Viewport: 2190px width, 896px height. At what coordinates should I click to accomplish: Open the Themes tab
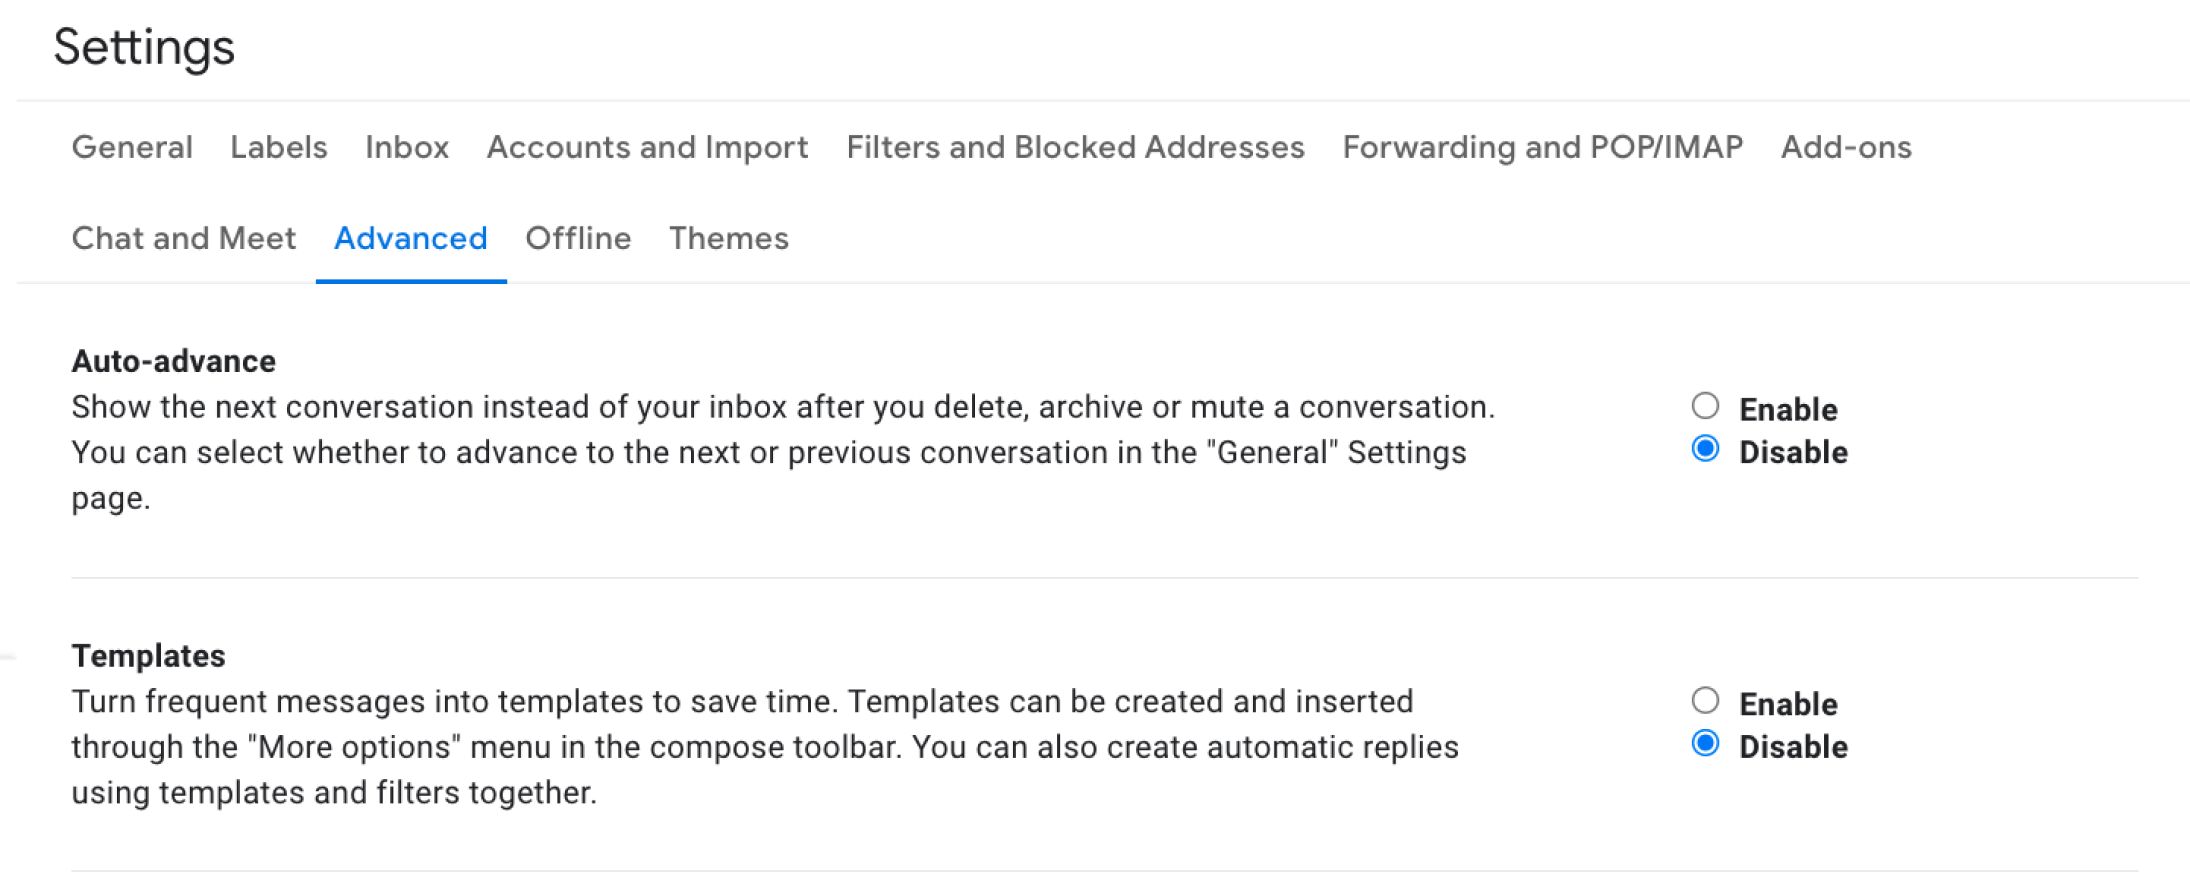coord(729,238)
